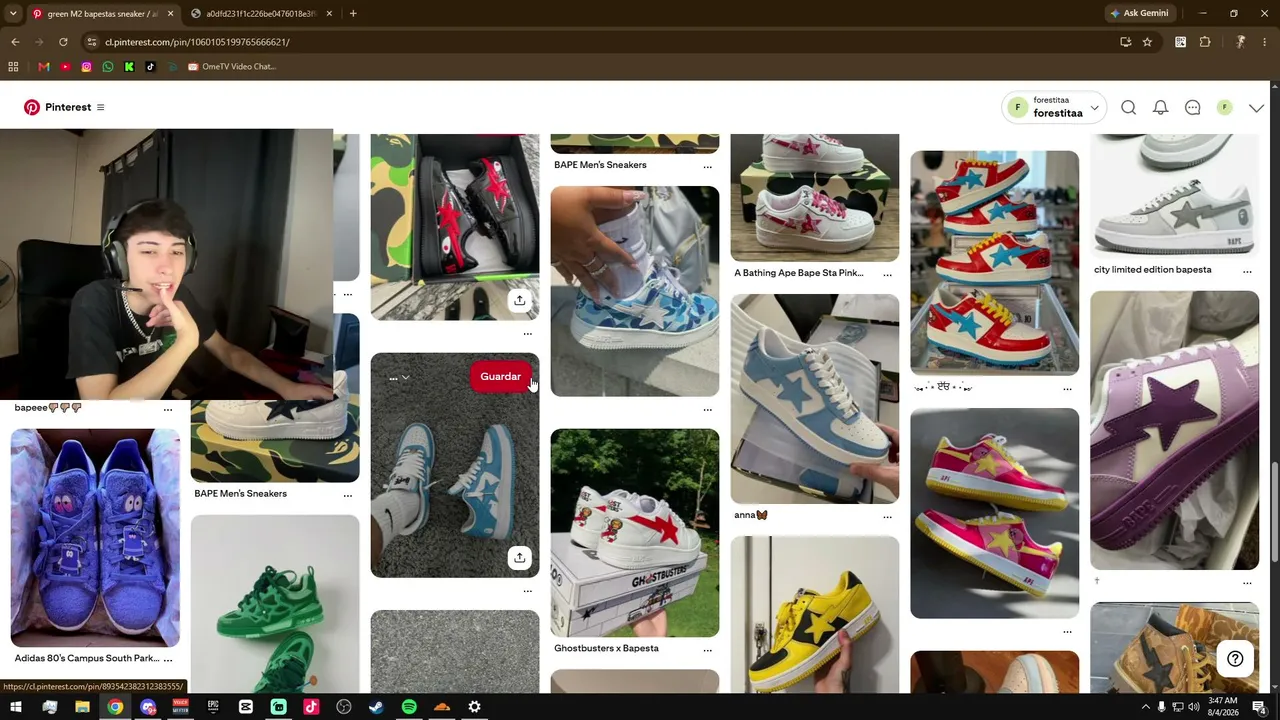
Task: Open more options for Ghostbusters x Bapesta pin
Action: [x=707, y=649]
